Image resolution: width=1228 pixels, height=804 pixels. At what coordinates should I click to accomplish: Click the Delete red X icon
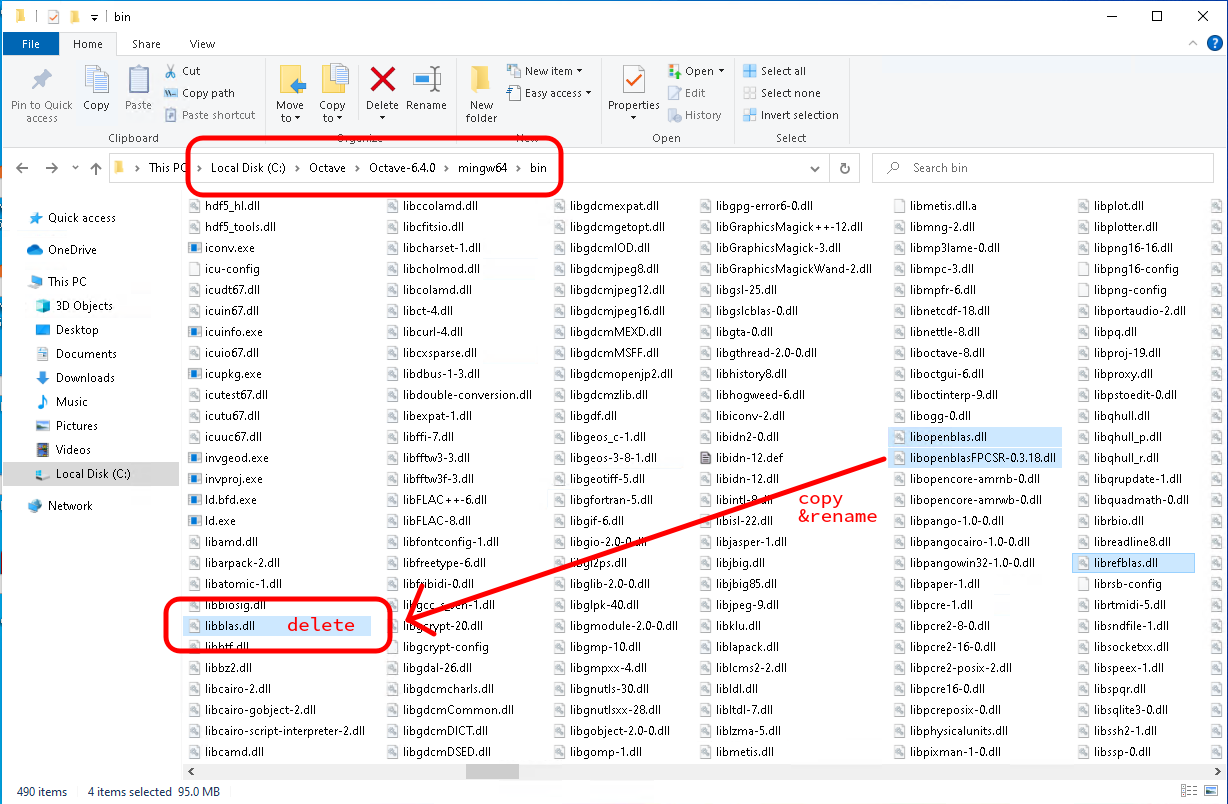point(382,80)
